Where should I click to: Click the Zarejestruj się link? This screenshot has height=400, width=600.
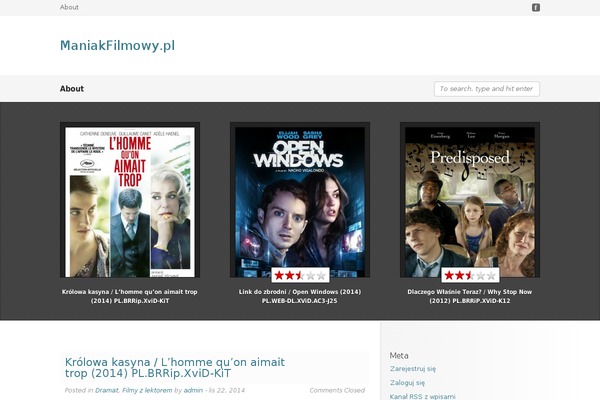[413, 369]
